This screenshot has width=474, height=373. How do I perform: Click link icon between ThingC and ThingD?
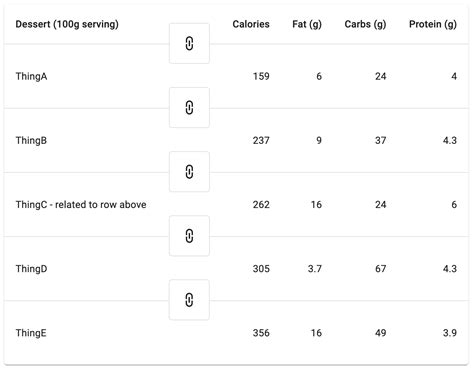(x=189, y=236)
